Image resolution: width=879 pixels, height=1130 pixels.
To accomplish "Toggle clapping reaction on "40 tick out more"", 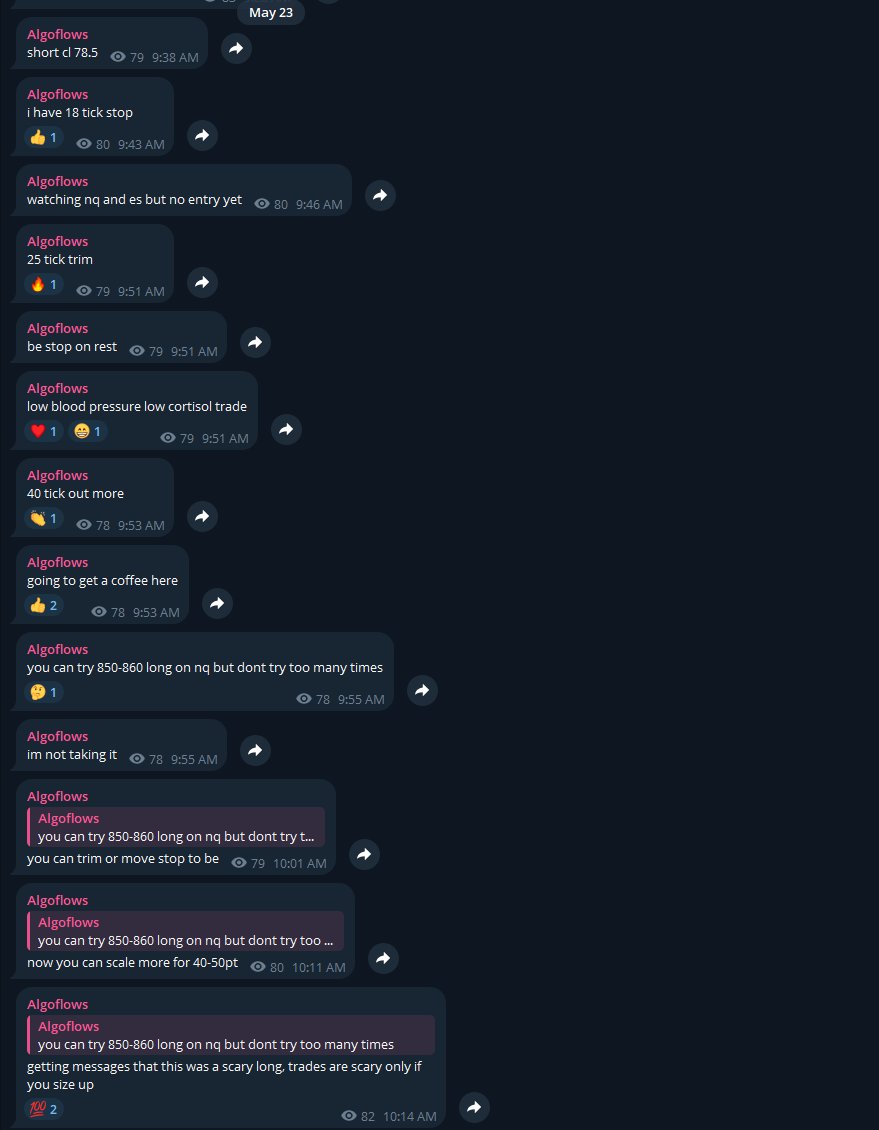I will [x=44, y=518].
